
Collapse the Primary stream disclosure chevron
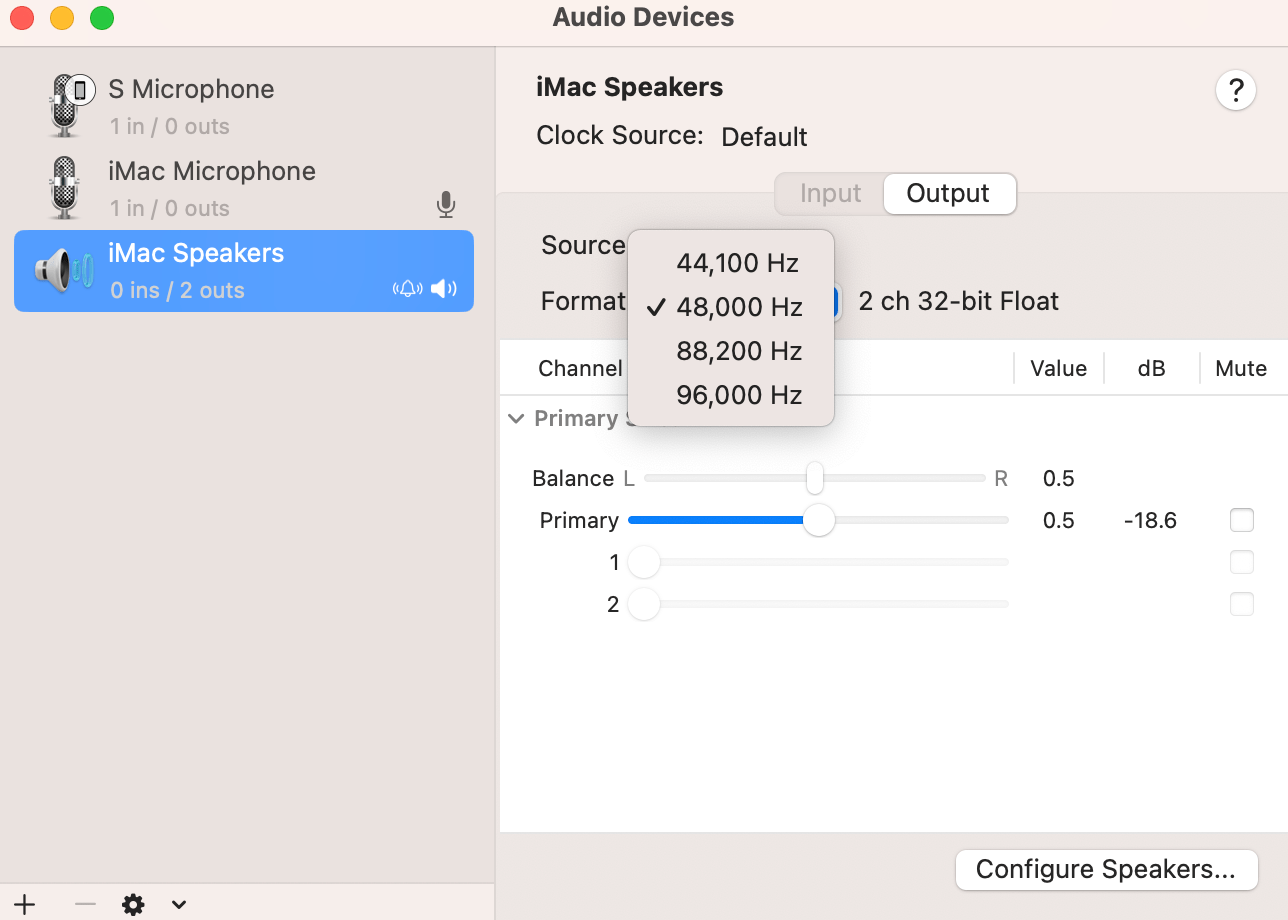pyautogui.click(x=516, y=418)
